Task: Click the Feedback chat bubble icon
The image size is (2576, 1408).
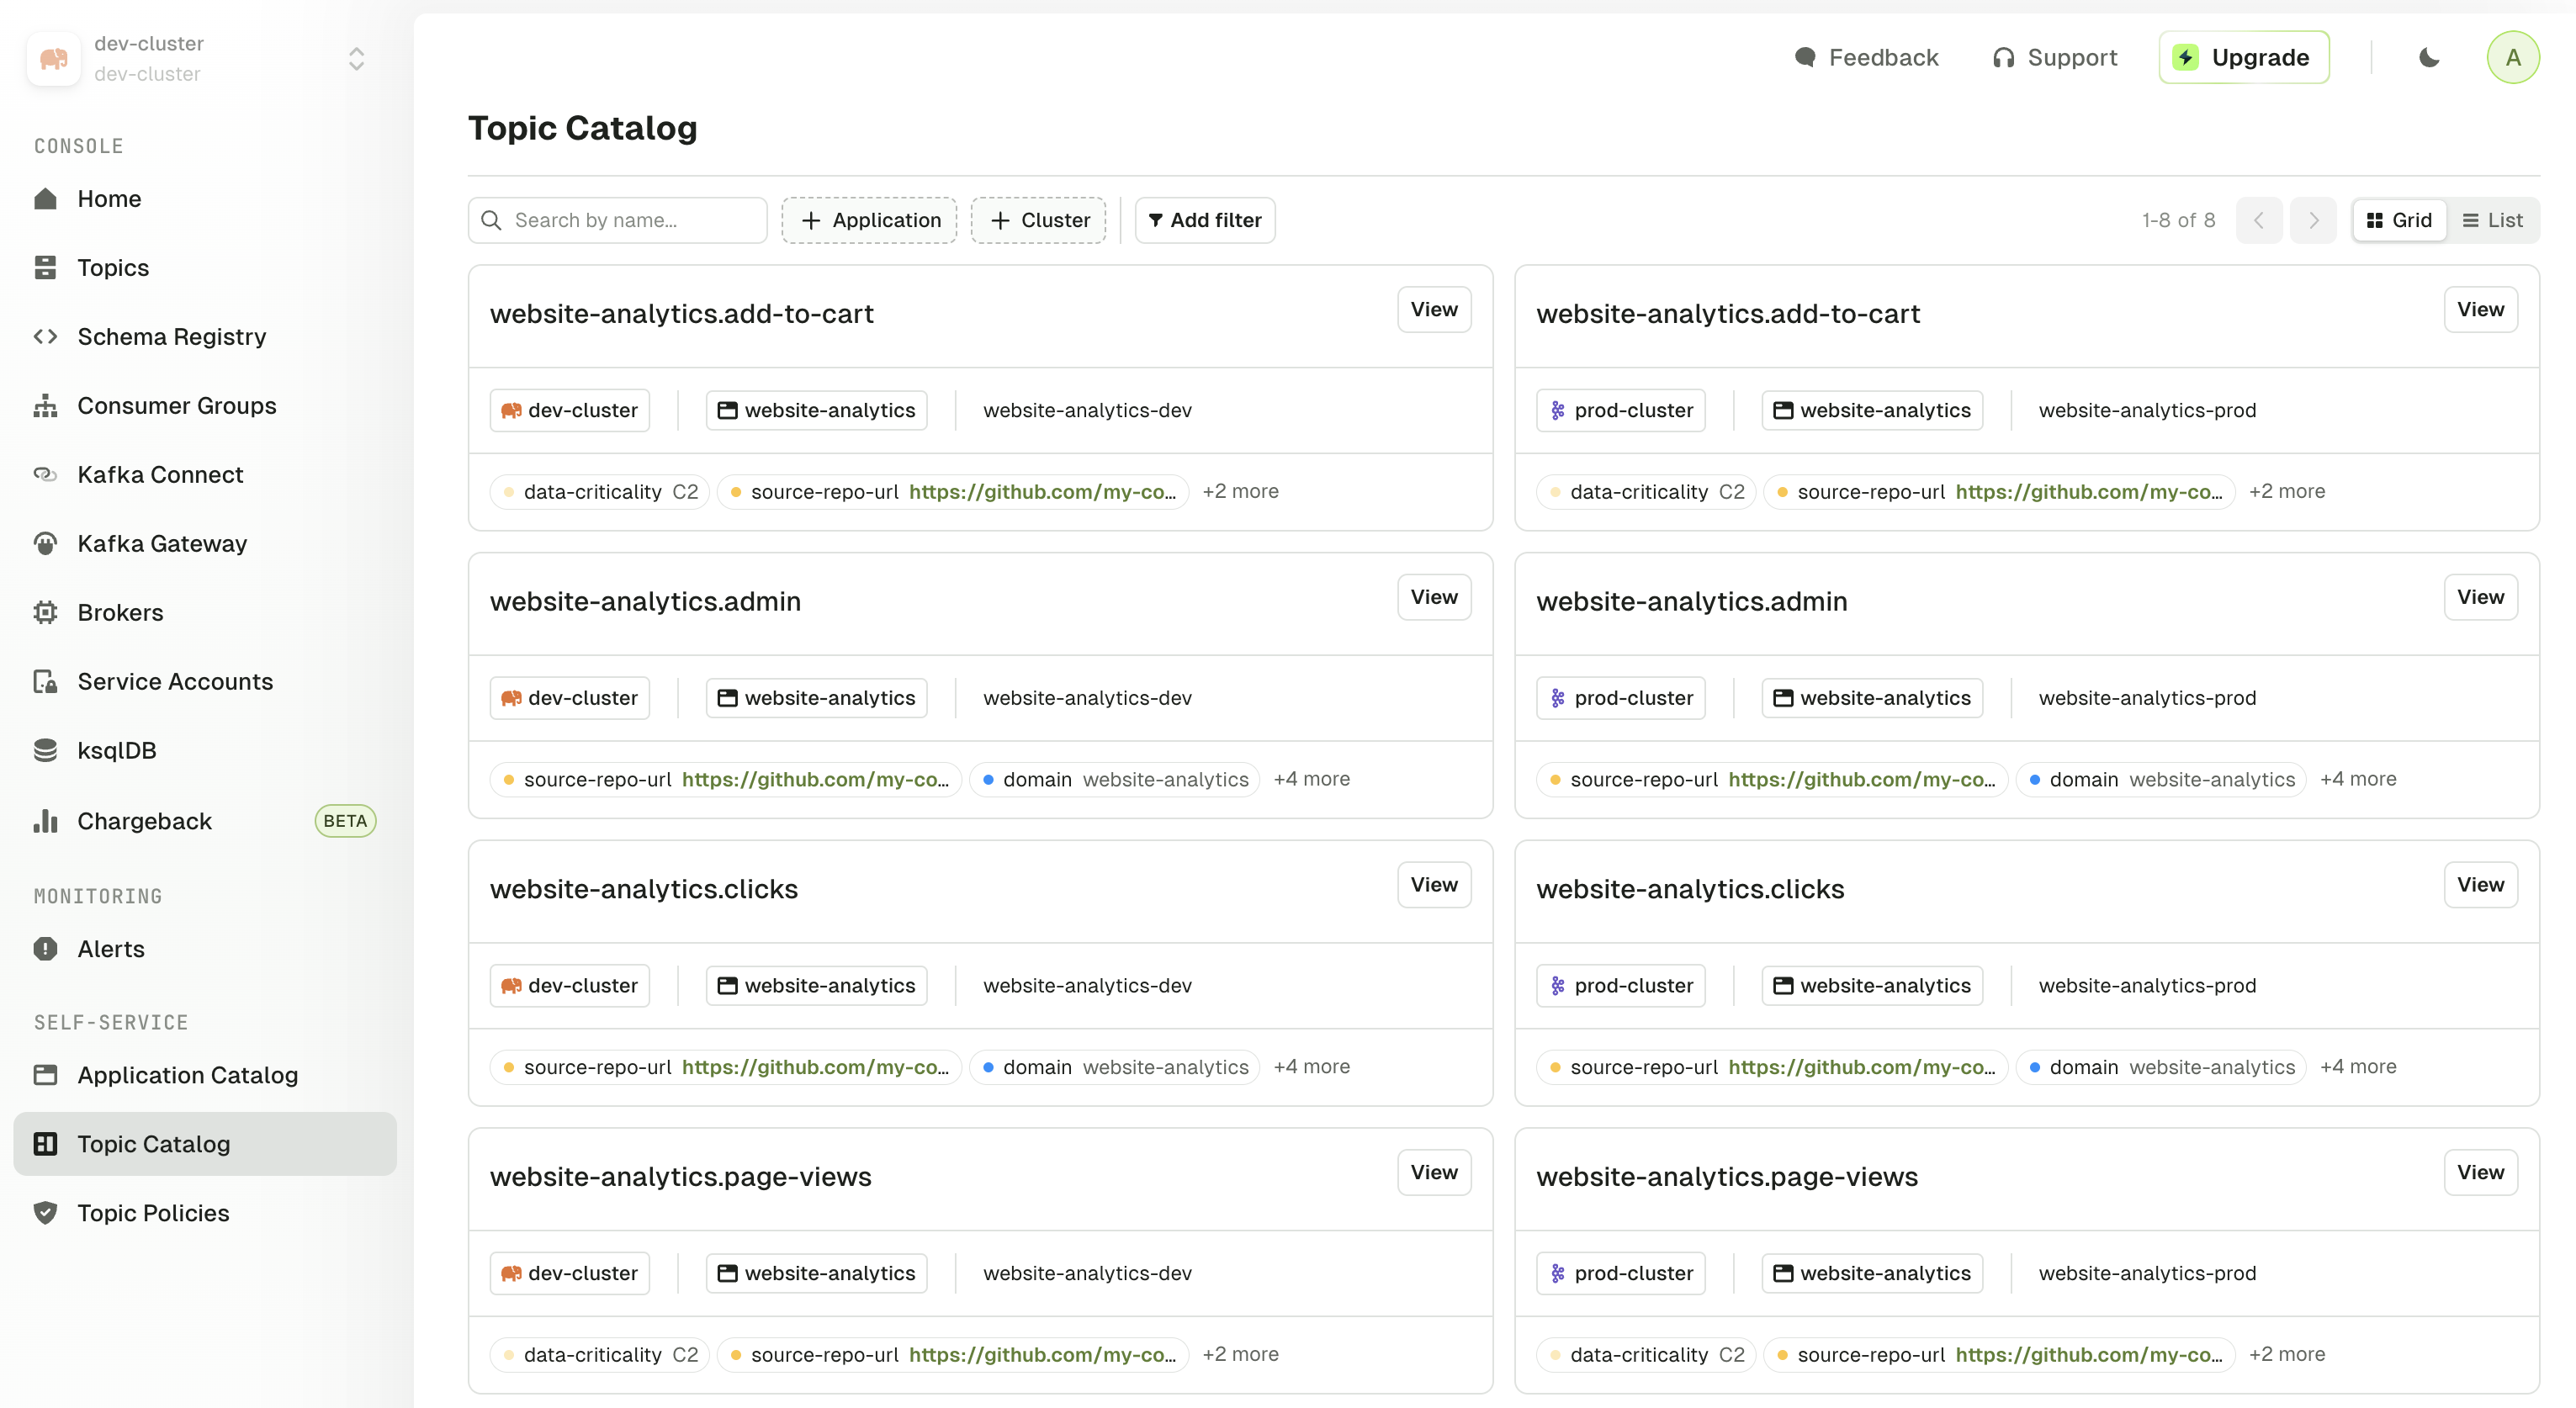Action: [1805, 58]
